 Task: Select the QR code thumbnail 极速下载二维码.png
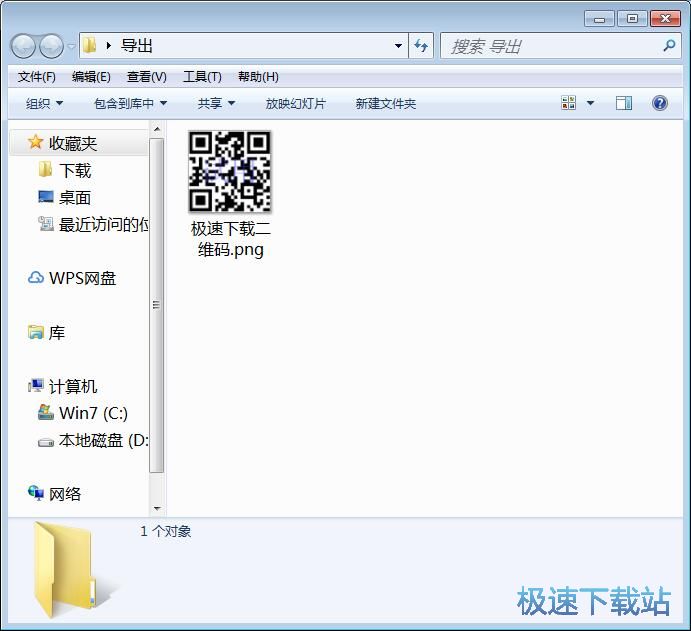[x=230, y=171]
